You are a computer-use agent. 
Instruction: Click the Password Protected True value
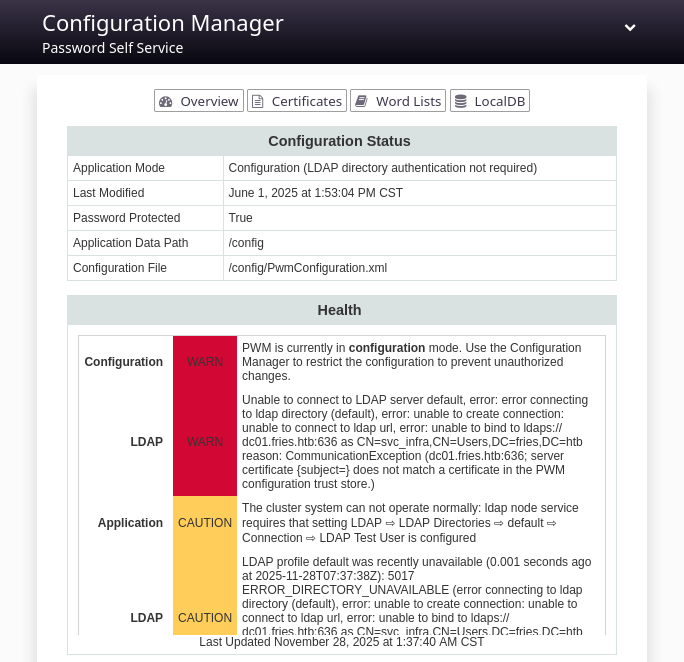pos(240,218)
